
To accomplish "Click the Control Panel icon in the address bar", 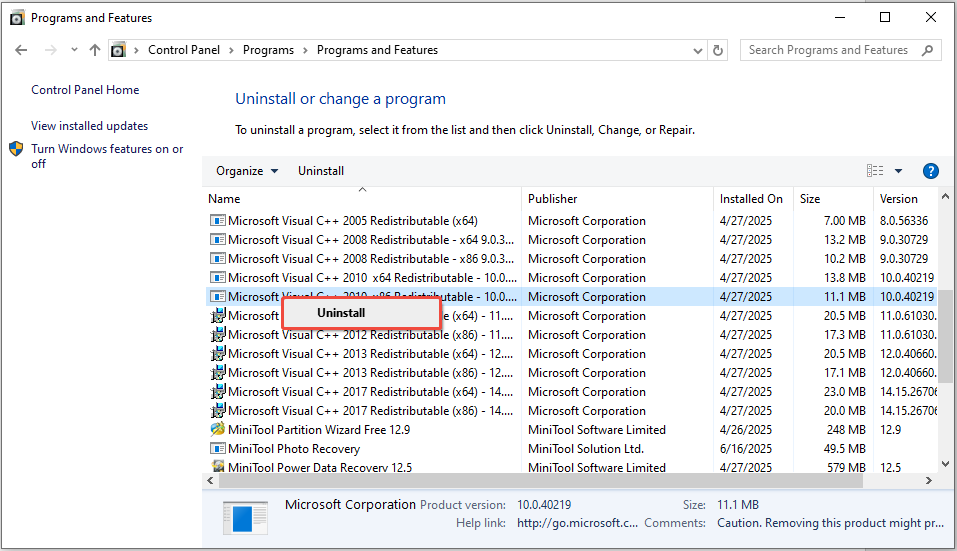I will point(118,50).
